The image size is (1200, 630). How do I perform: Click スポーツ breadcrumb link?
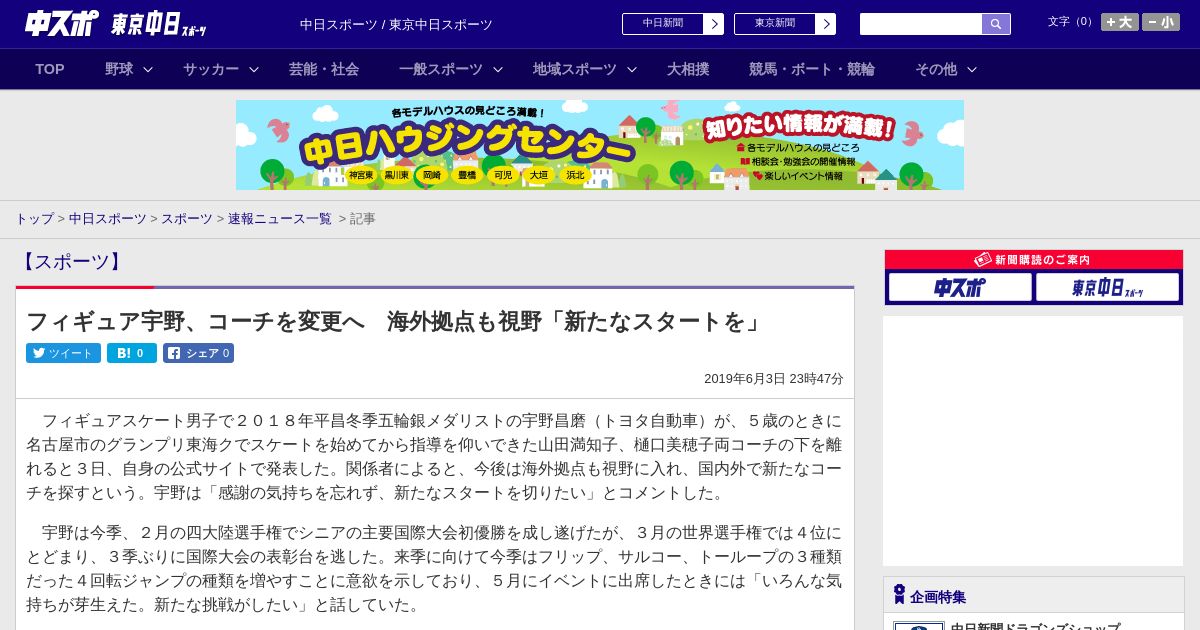coord(187,218)
